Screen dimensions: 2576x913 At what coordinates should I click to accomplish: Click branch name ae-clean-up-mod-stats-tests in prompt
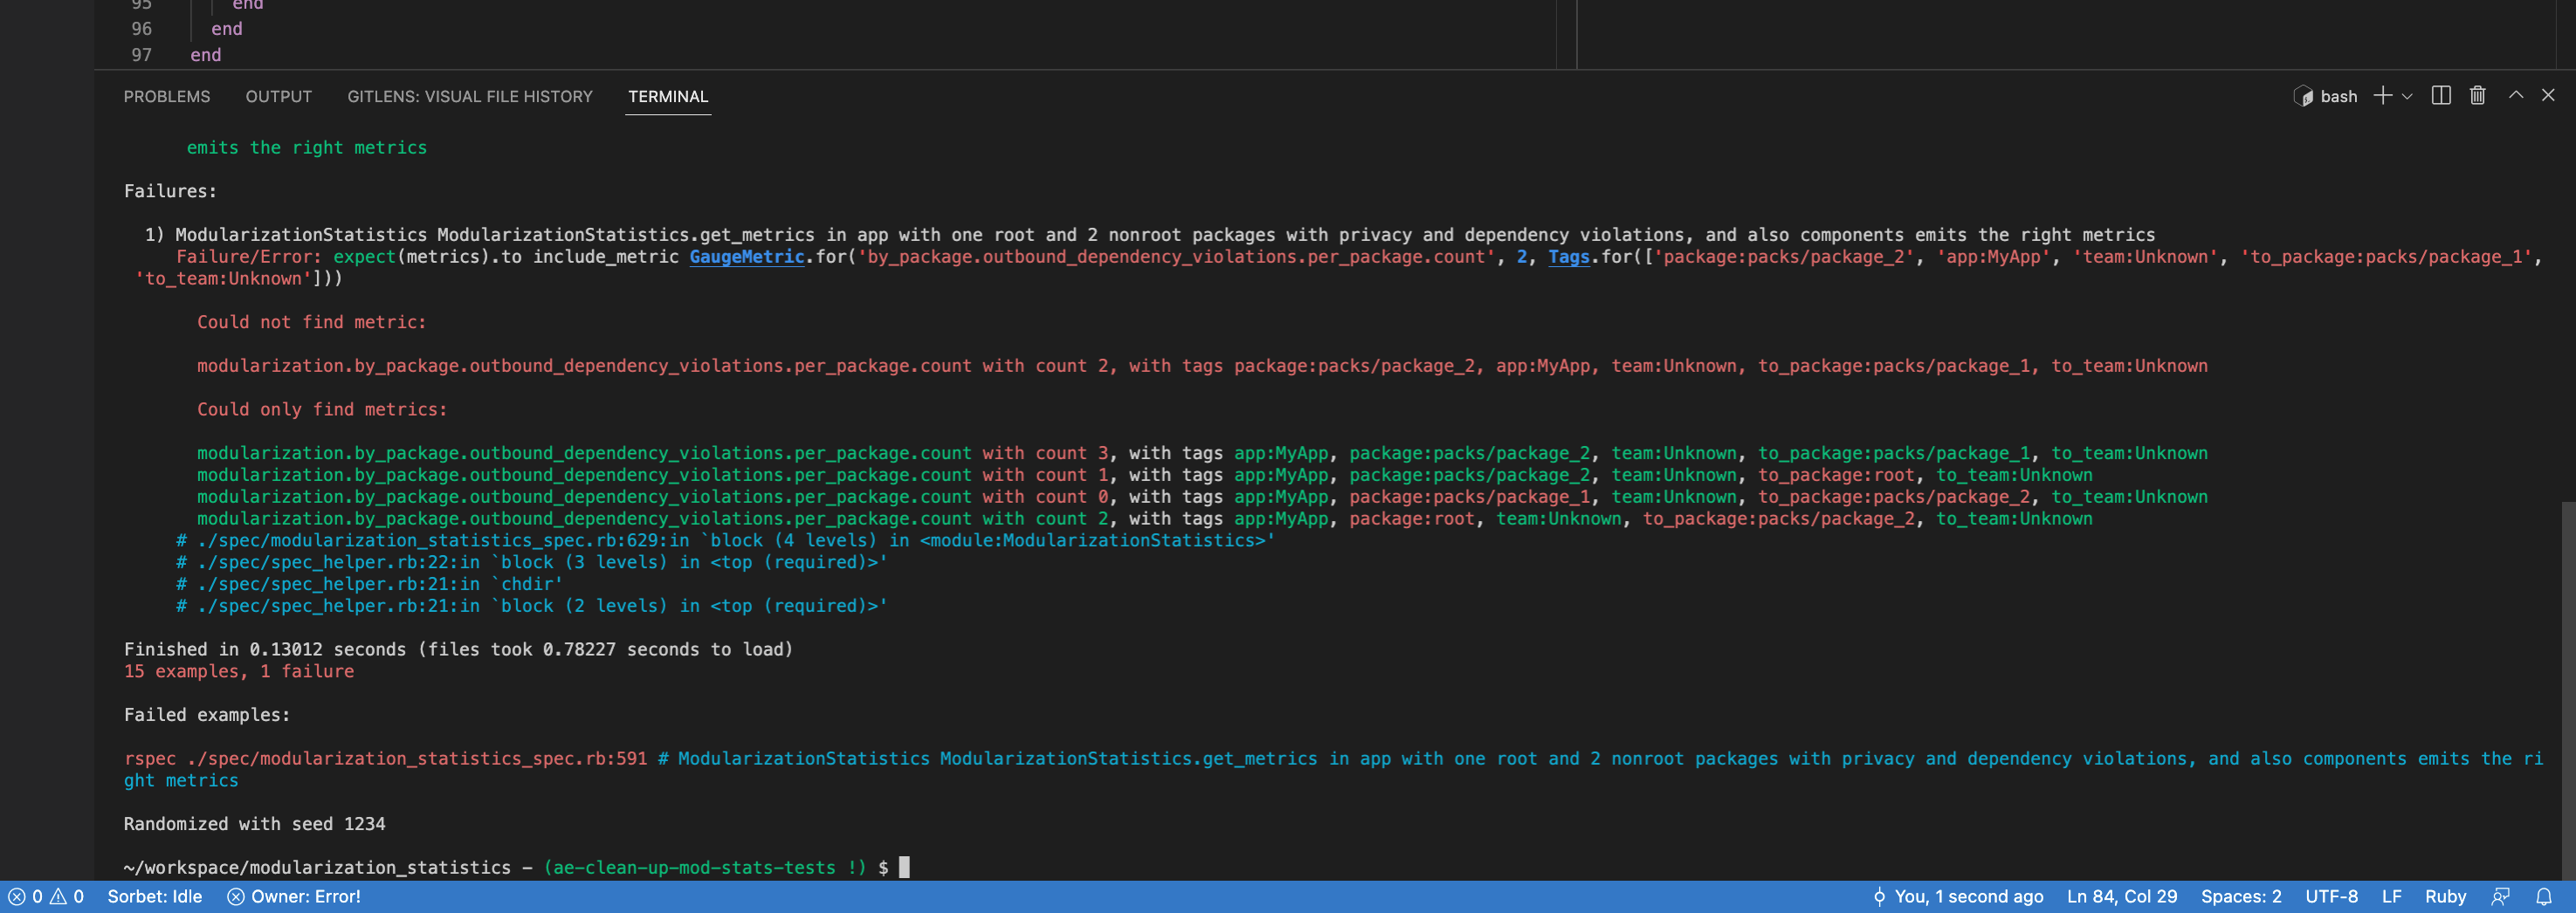(x=695, y=868)
